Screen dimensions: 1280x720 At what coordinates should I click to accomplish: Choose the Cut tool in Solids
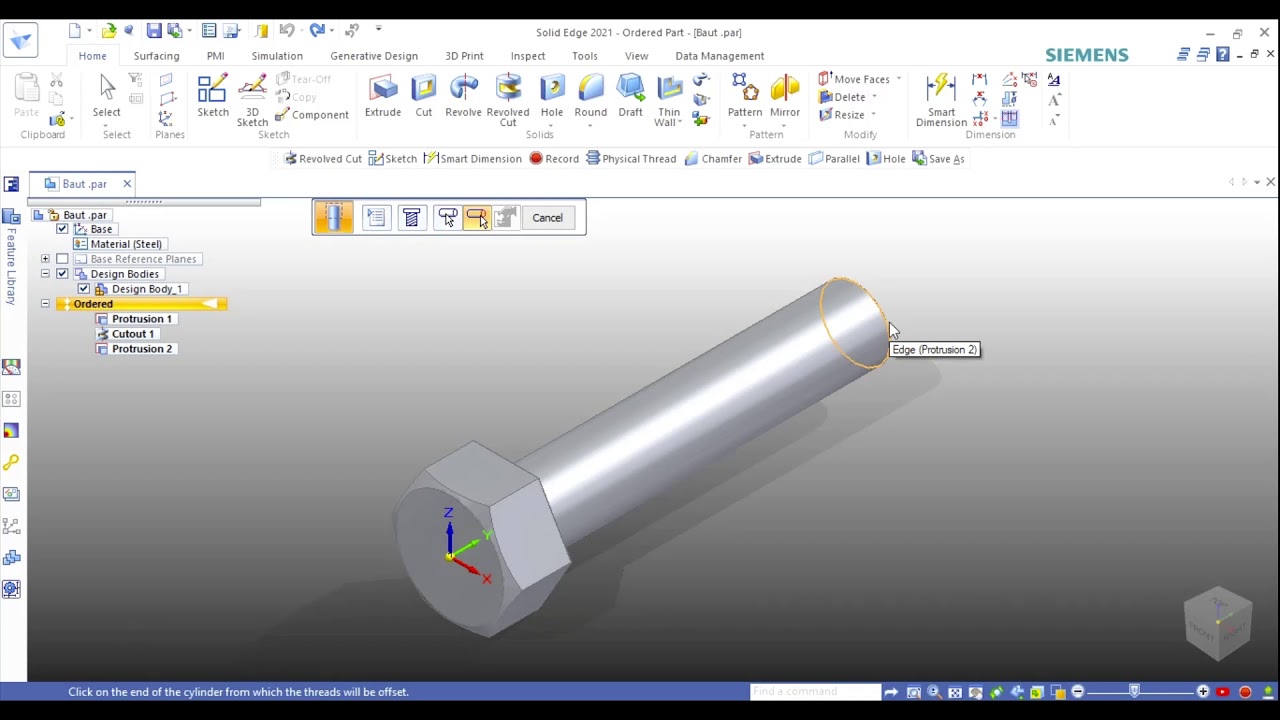423,96
